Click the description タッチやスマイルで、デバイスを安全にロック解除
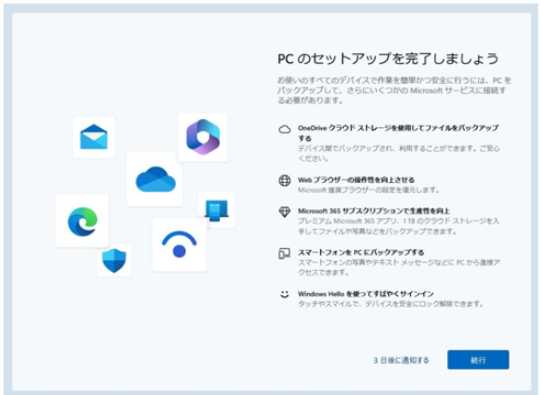 click(390, 304)
